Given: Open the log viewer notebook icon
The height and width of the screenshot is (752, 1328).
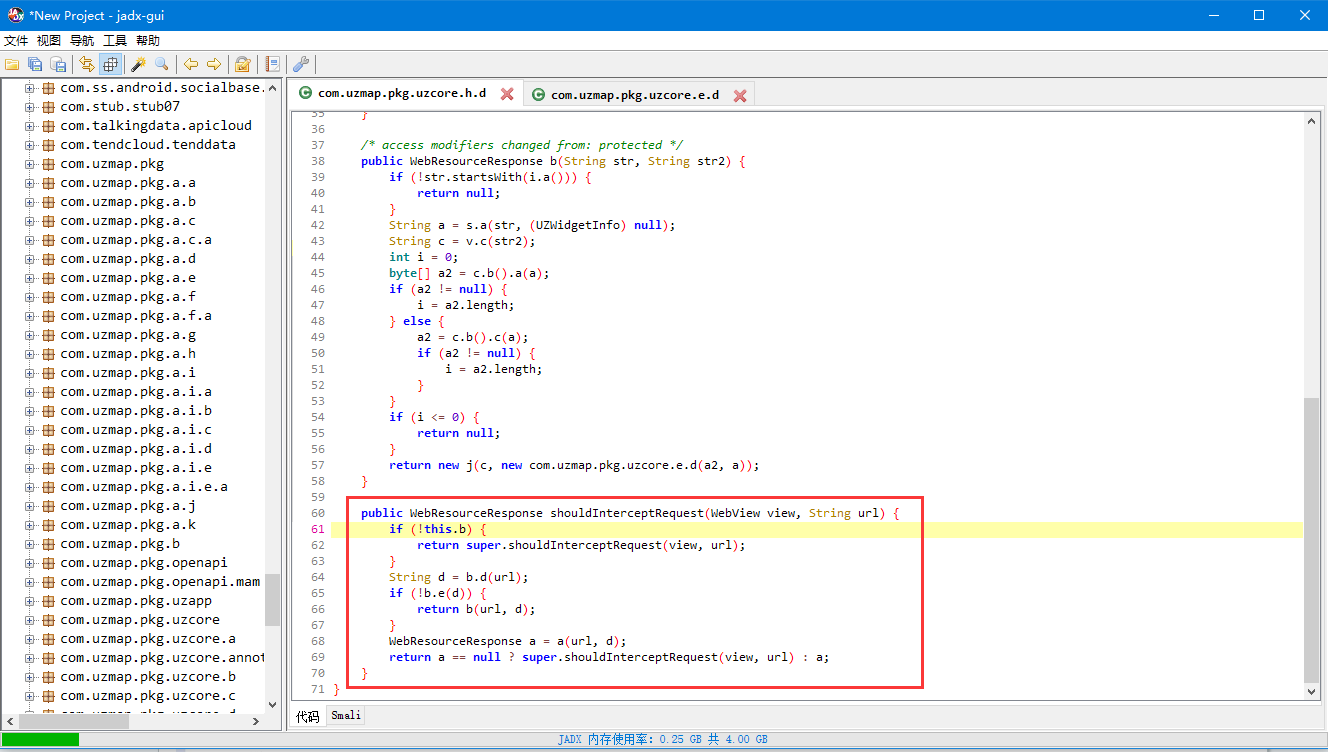Looking at the screenshot, I should click(272, 65).
